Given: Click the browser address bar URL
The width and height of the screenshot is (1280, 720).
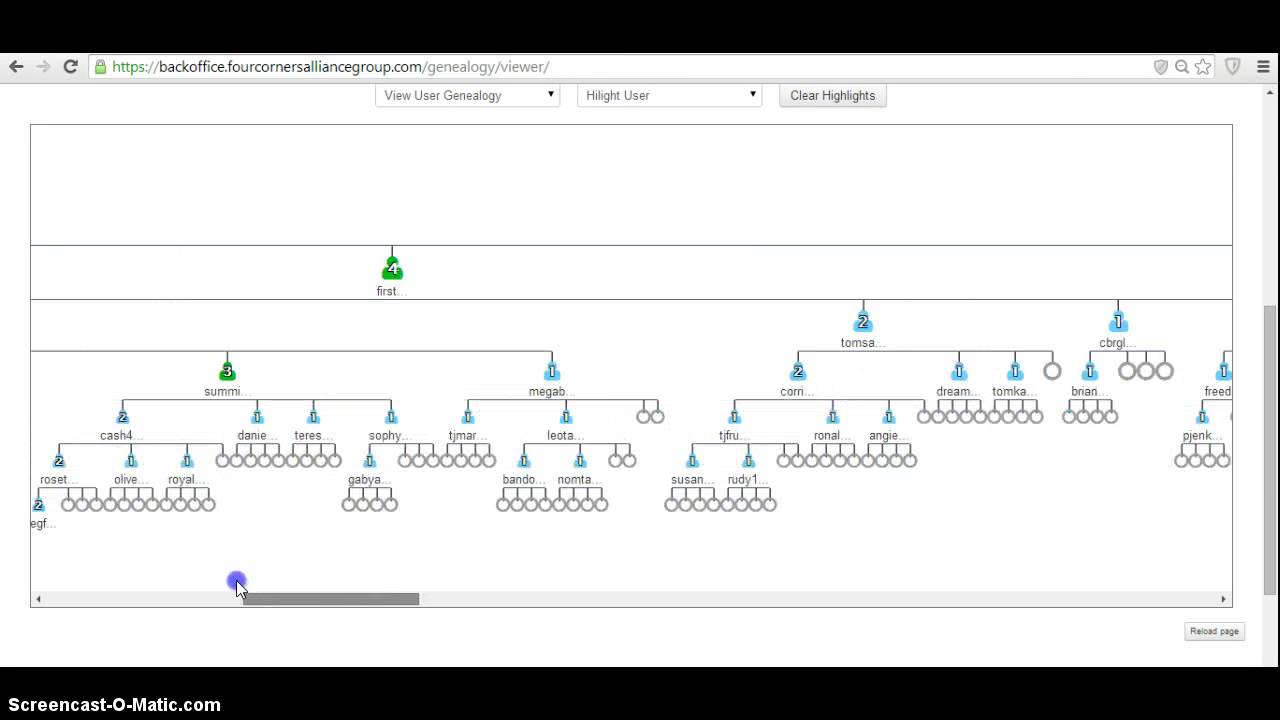Looking at the screenshot, I should 331,67.
